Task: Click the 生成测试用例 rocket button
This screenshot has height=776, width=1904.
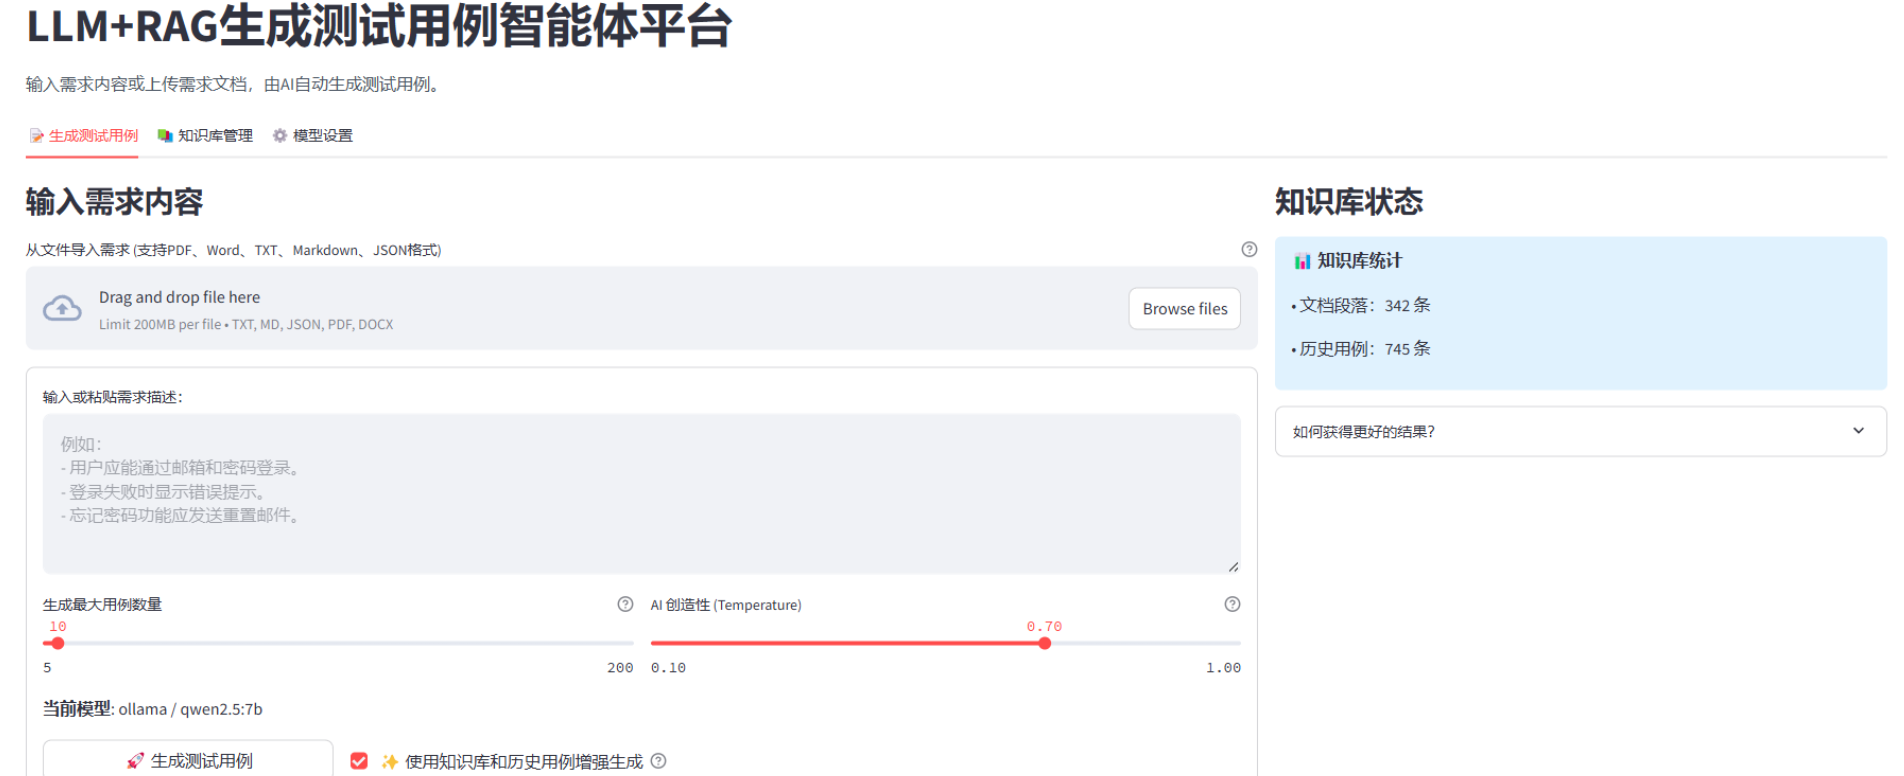Action: pyautogui.click(x=188, y=760)
